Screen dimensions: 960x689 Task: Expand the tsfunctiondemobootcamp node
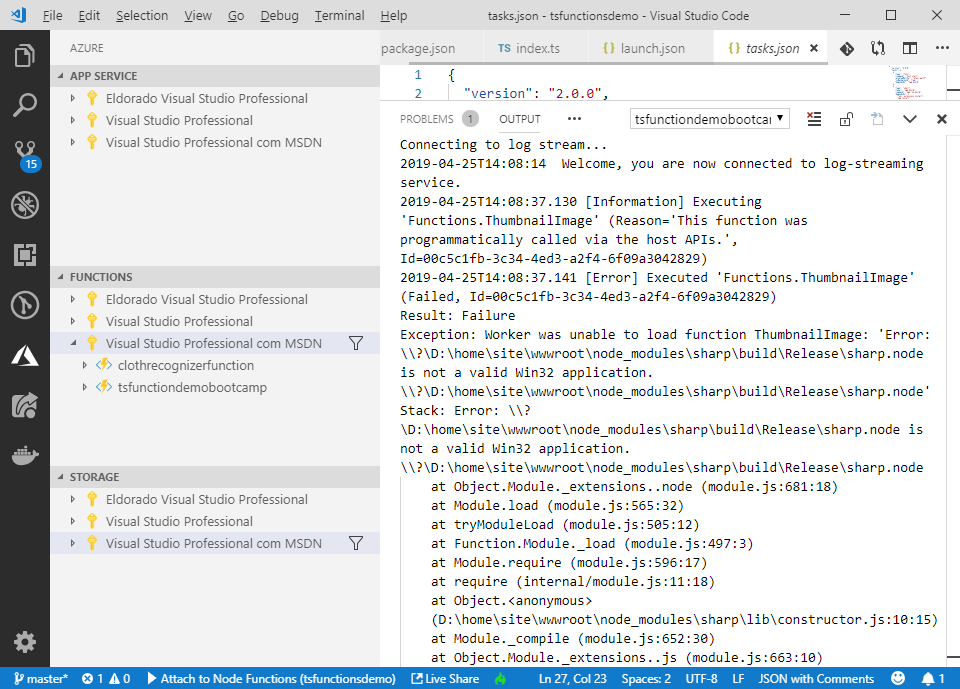[x=84, y=387]
